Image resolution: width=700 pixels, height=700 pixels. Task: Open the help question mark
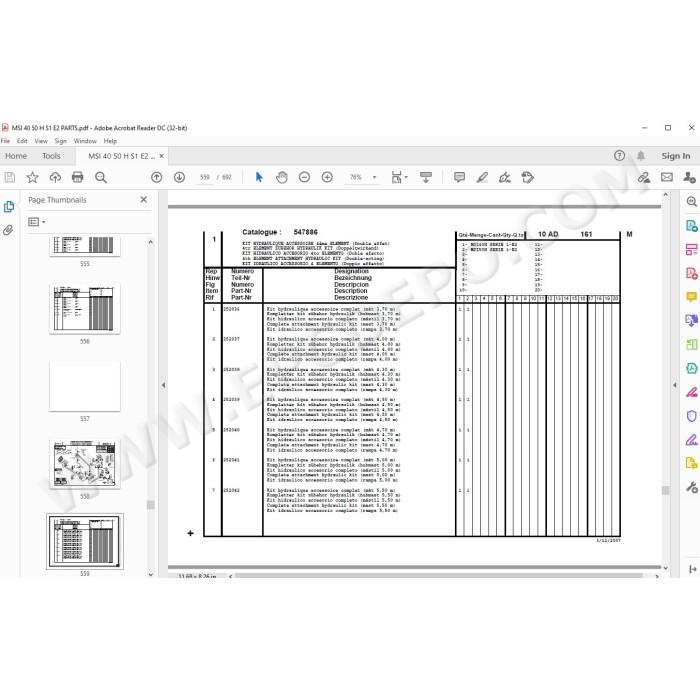pyautogui.click(x=619, y=155)
